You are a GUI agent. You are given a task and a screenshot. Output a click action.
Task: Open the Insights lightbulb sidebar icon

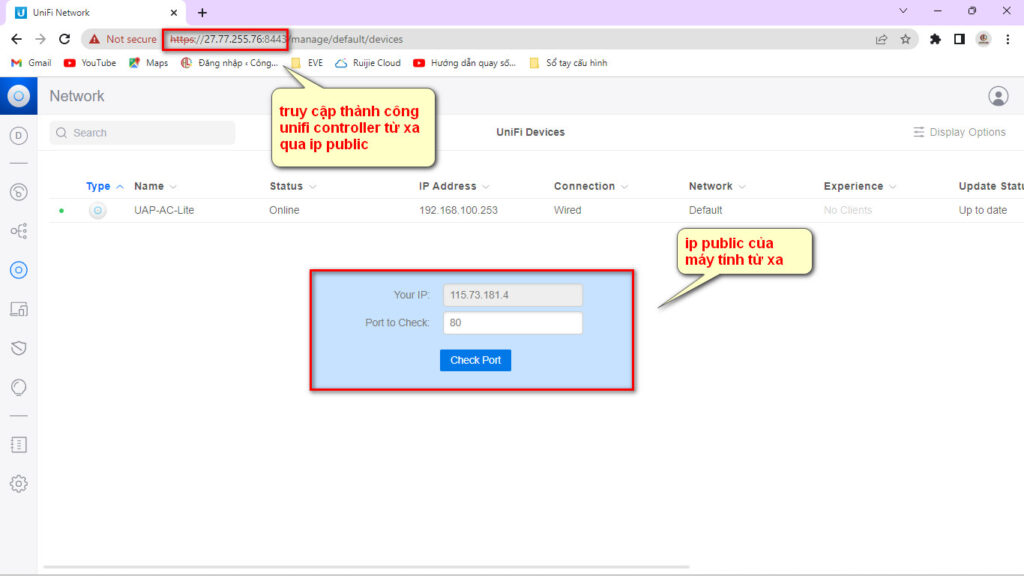click(x=18, y=387)
